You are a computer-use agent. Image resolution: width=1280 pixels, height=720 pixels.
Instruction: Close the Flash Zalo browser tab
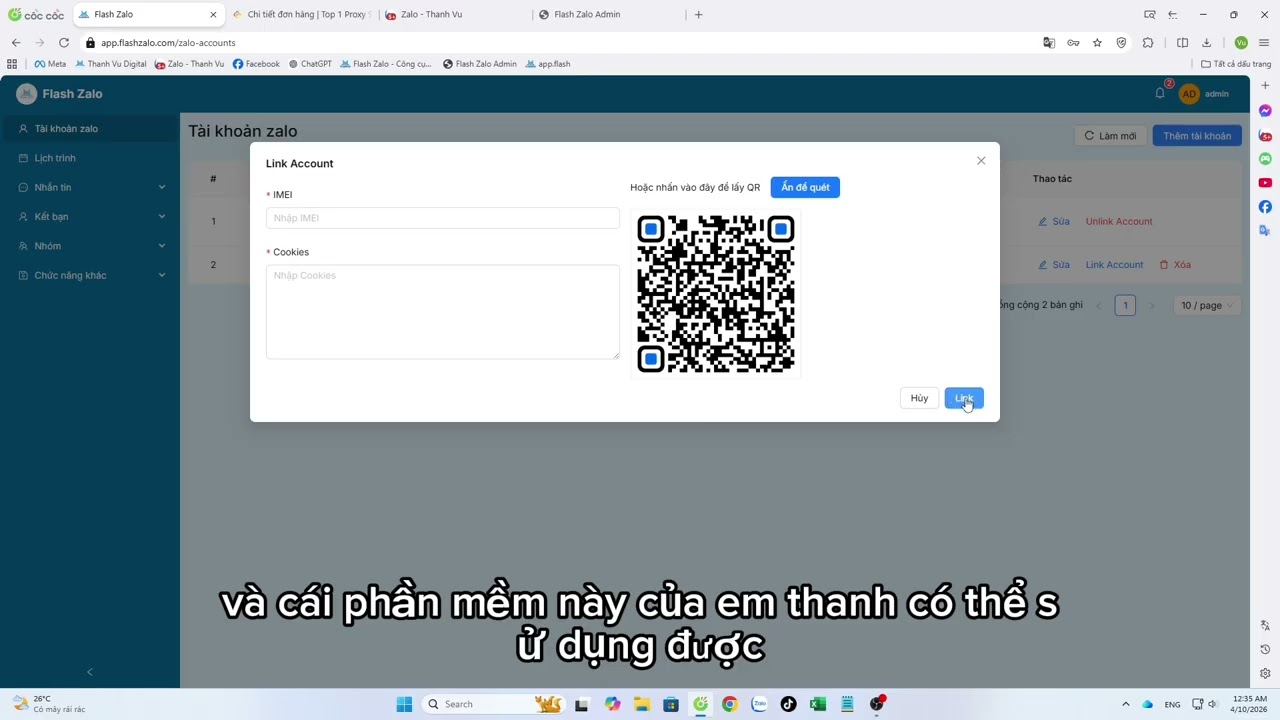(213, 15)
